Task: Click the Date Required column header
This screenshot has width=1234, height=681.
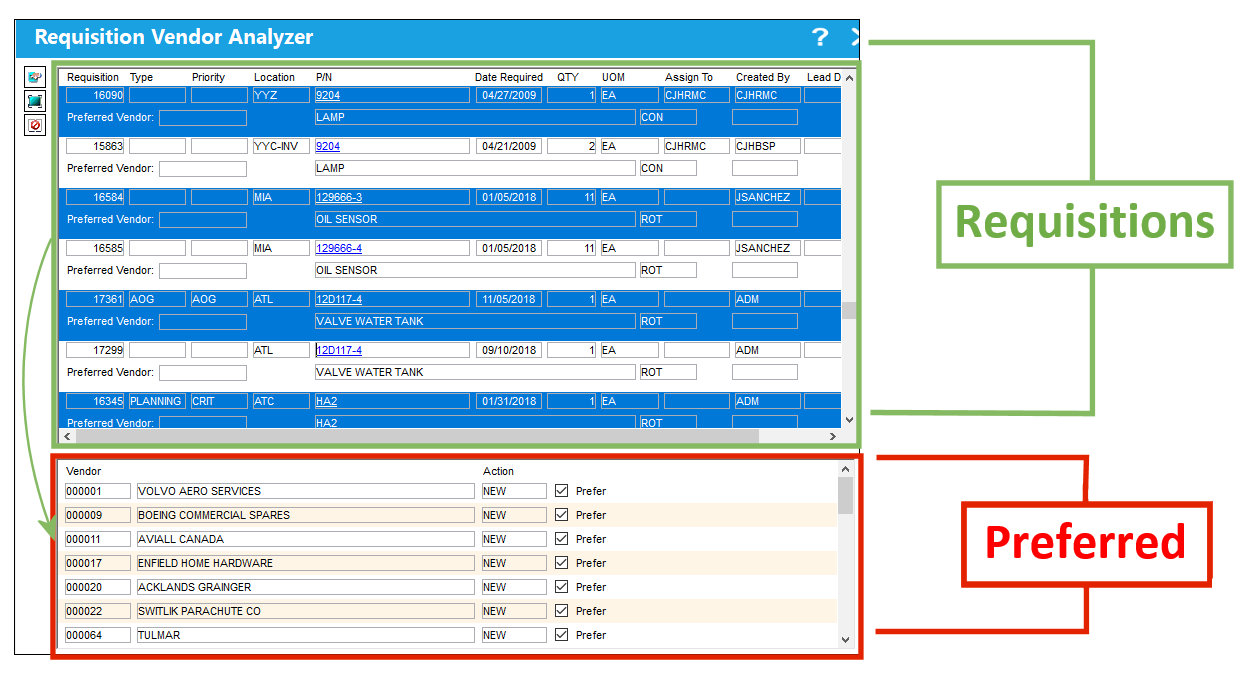Action: [x=509, y=77]
